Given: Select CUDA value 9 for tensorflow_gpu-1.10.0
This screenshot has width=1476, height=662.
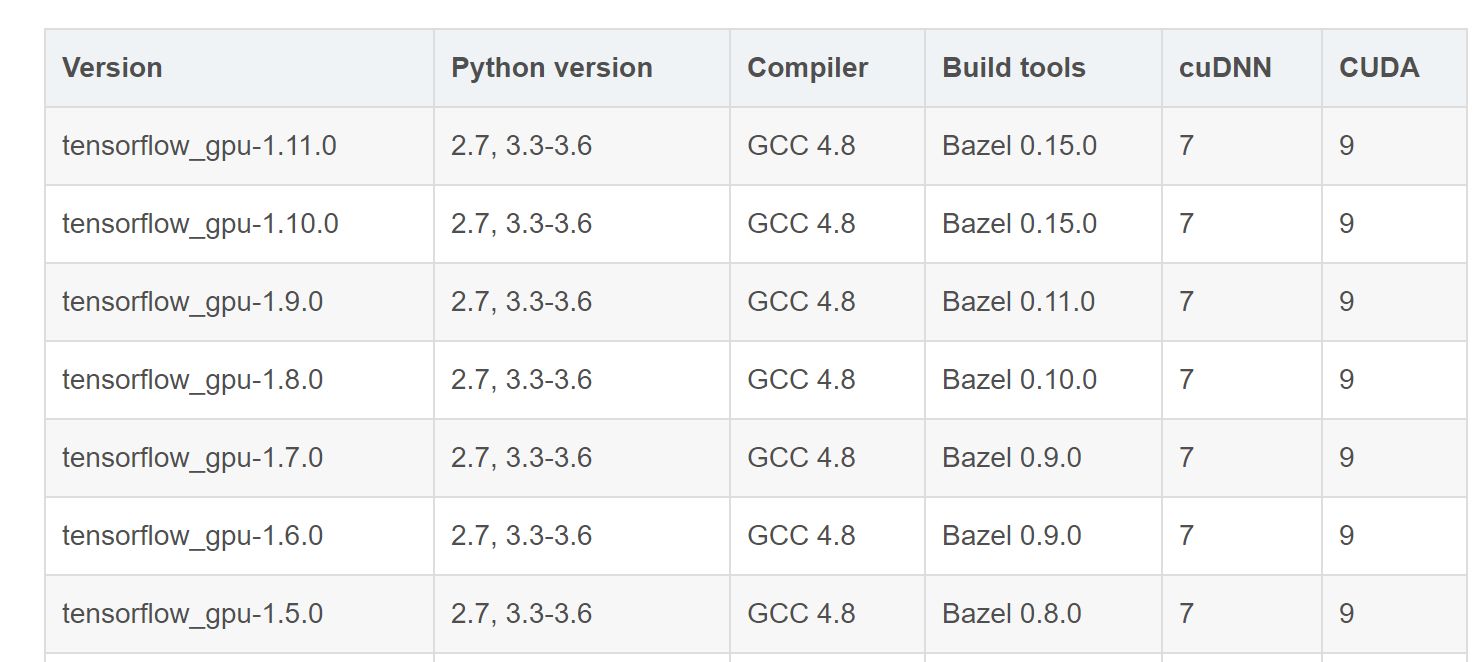Looking at the screenshot, I should pyautogui.click(x=1394, y=224).
